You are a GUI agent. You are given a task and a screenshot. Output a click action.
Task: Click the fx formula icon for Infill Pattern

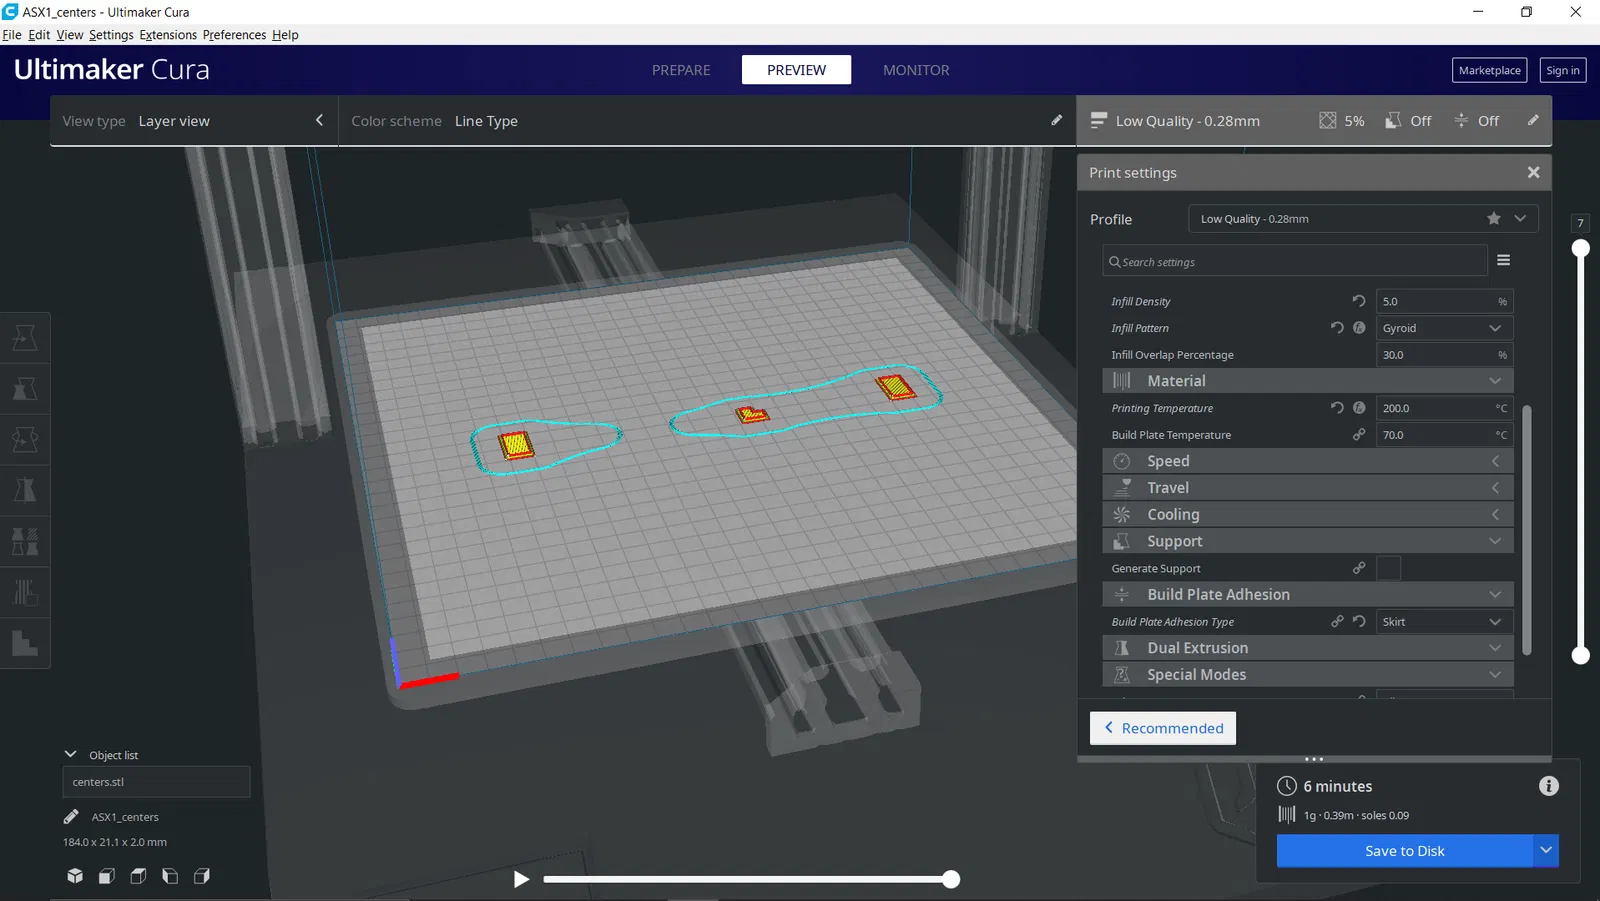1359,327
